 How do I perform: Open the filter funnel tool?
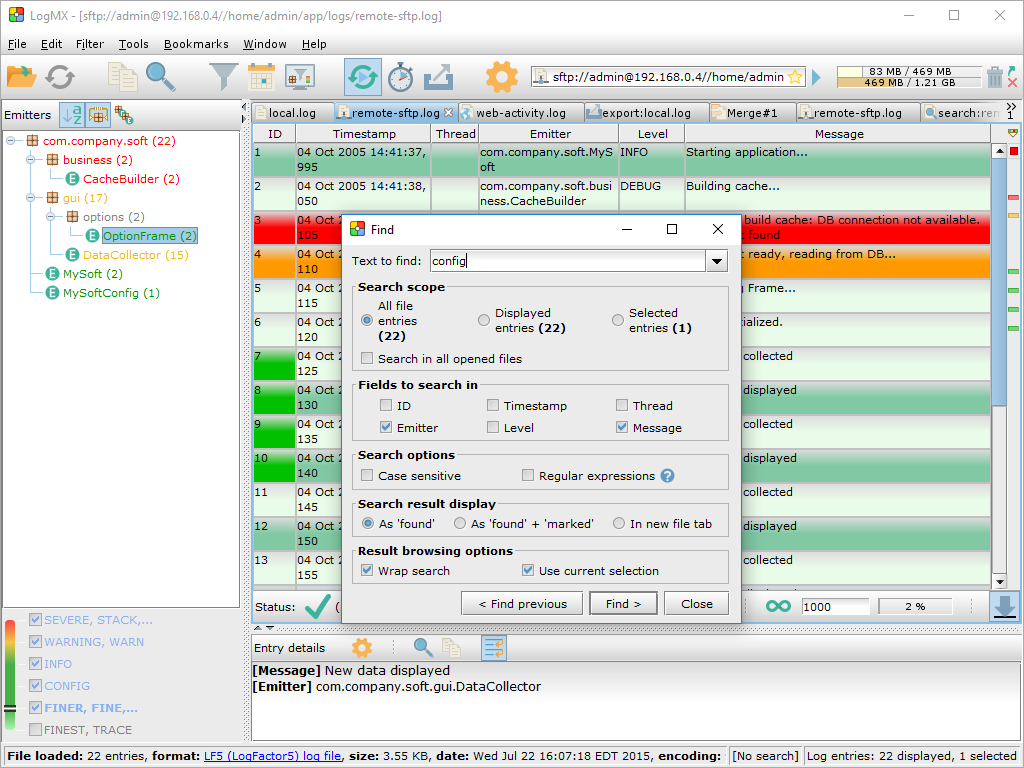223,76
